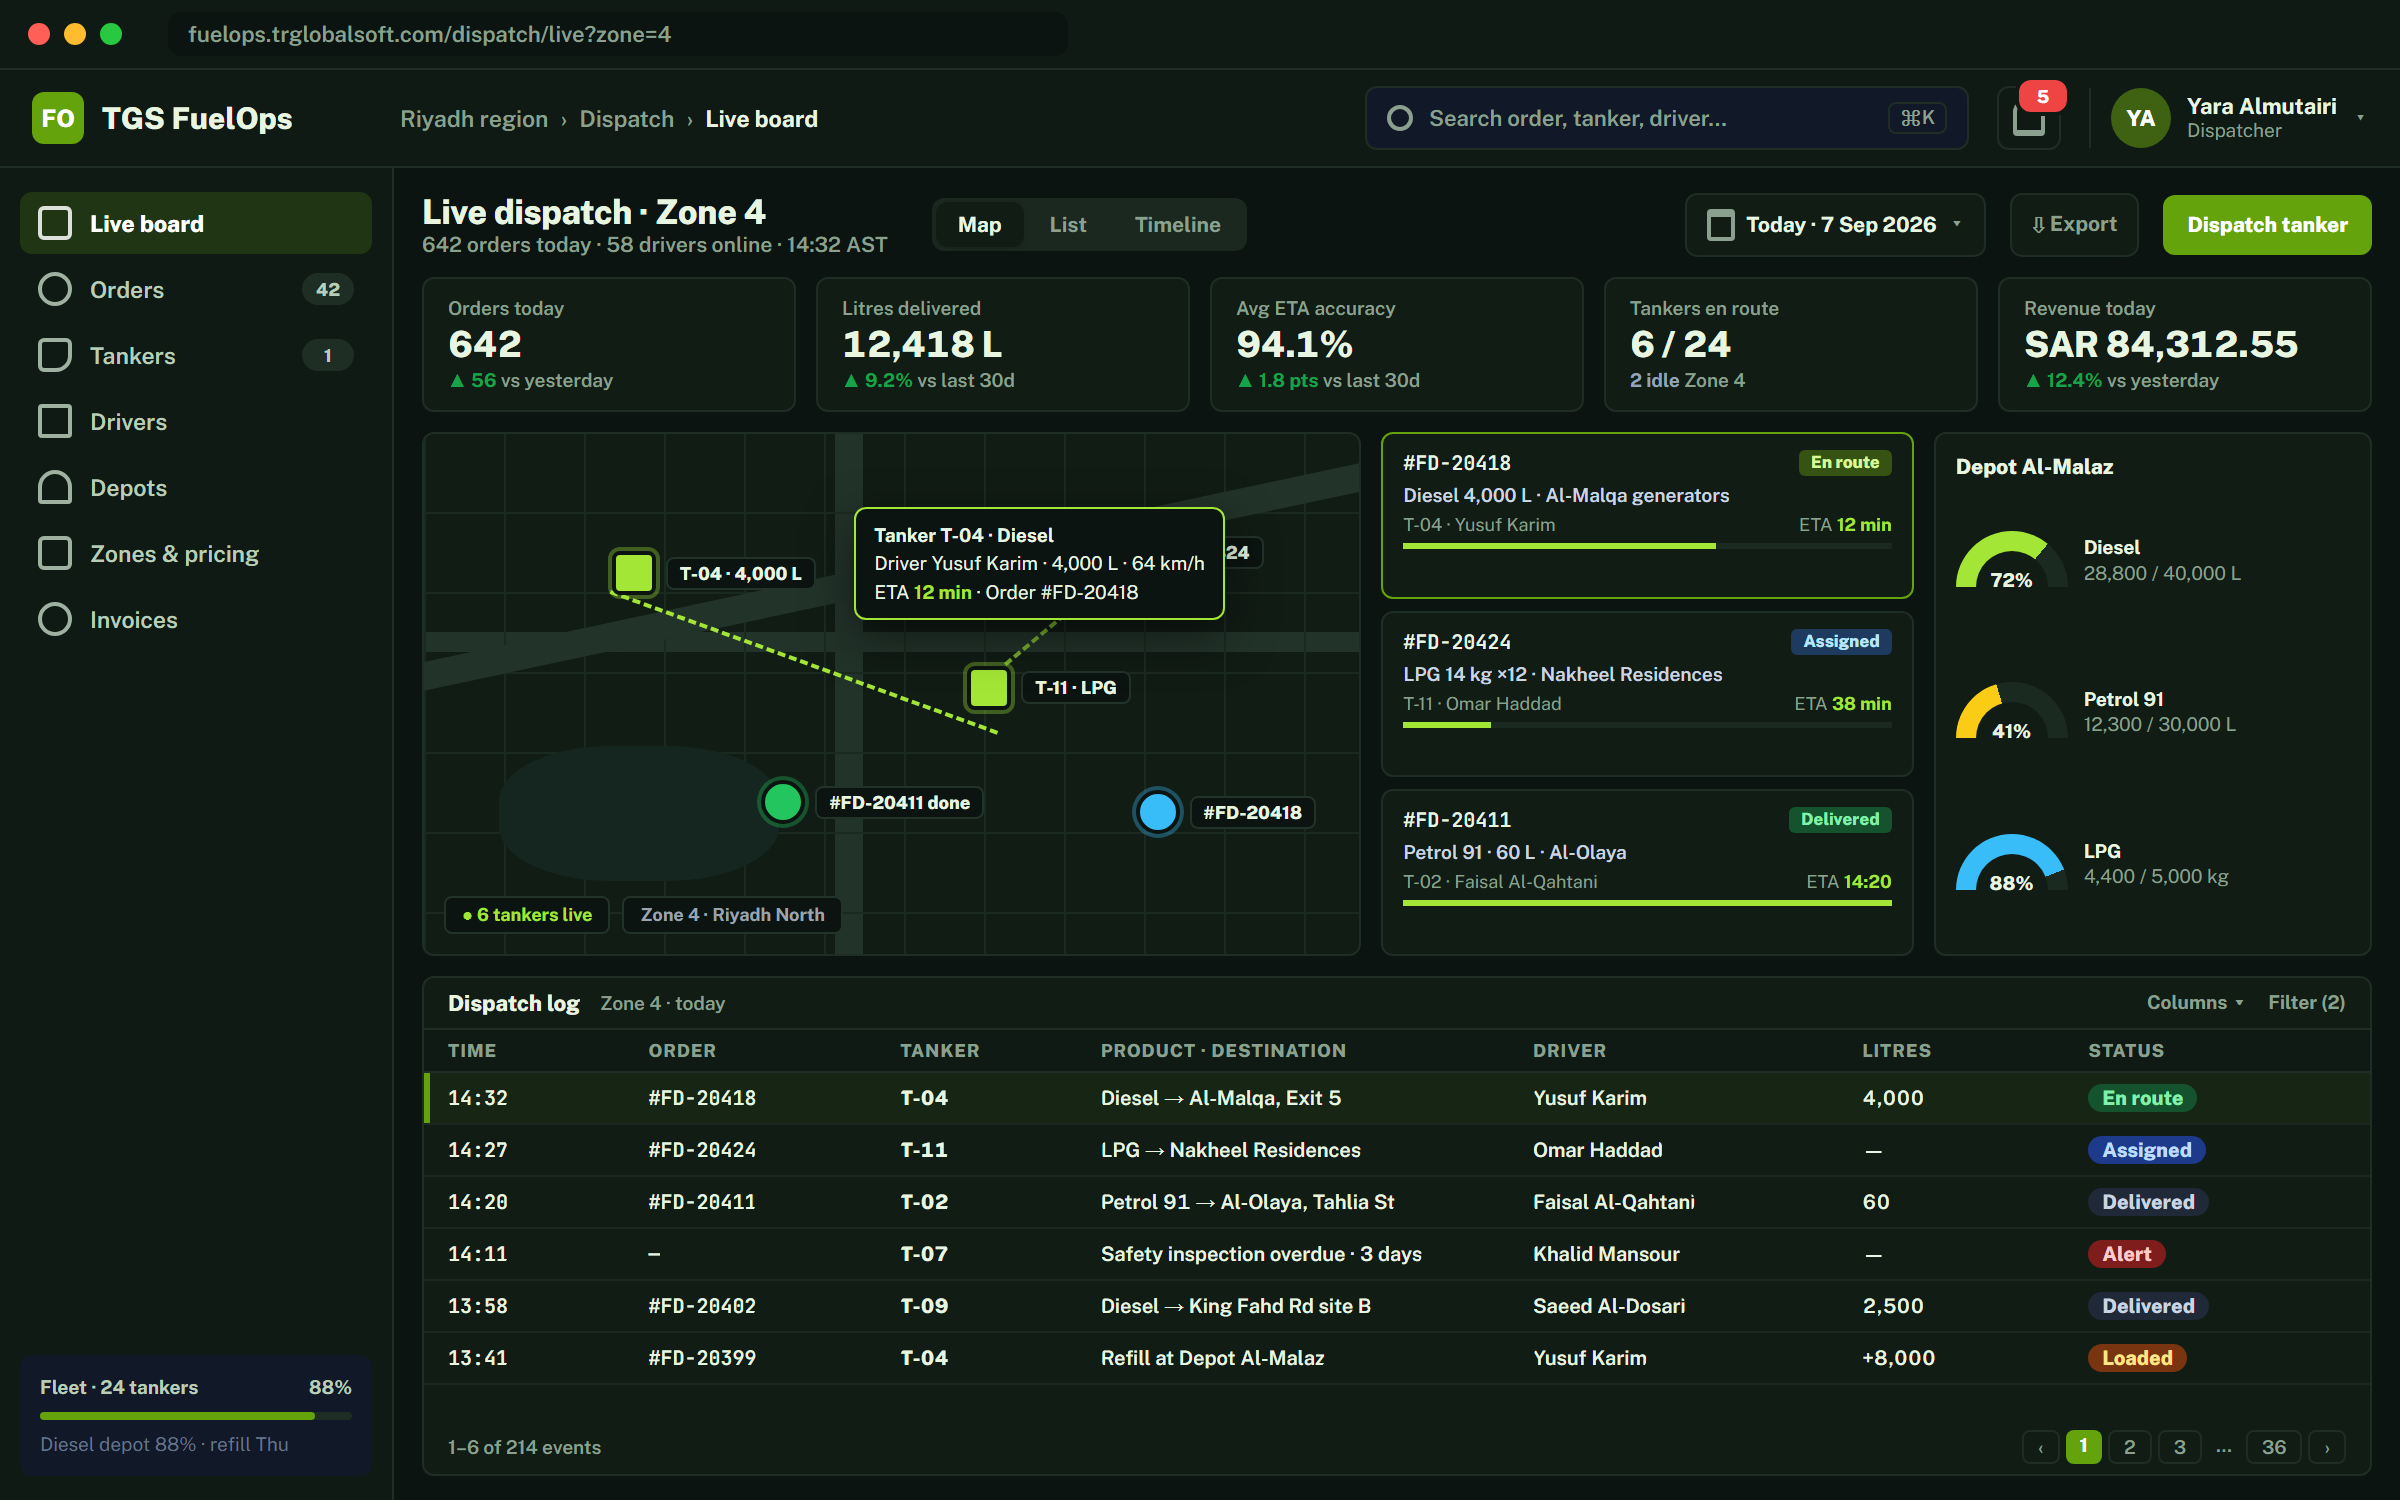Open the Columns dropdown in dispatch log
Viewport: 2400px width, 1500px height.
point(2194,1002)
